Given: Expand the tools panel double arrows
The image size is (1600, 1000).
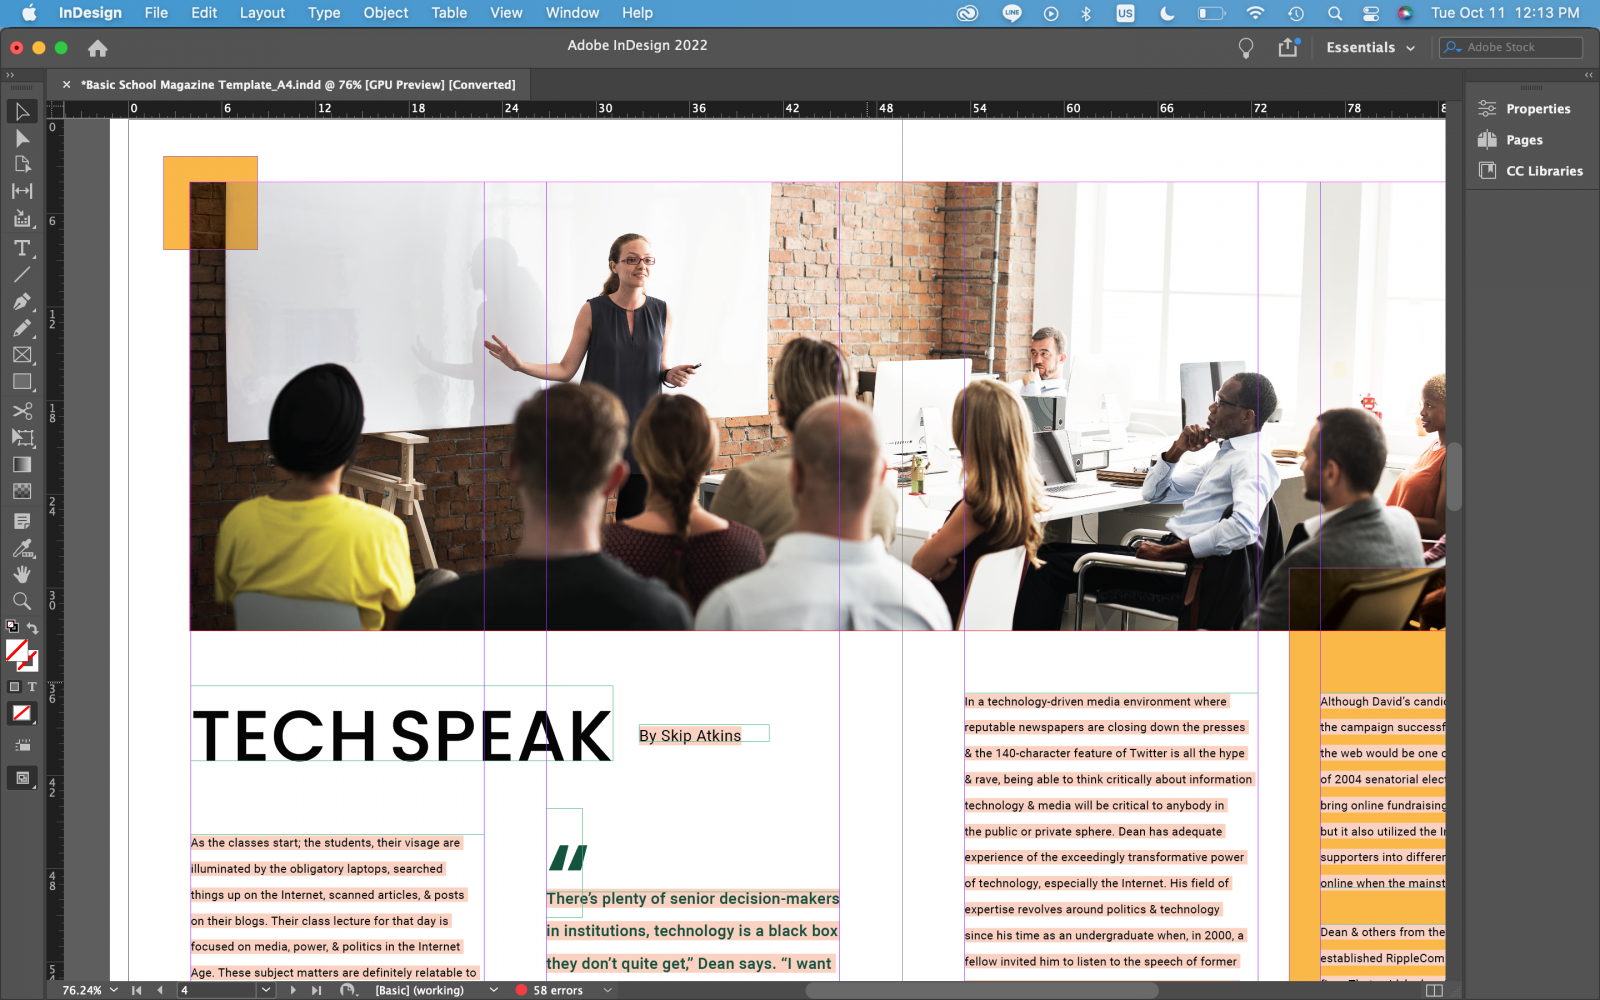Looking at the screenshot, I should [10, 75].
